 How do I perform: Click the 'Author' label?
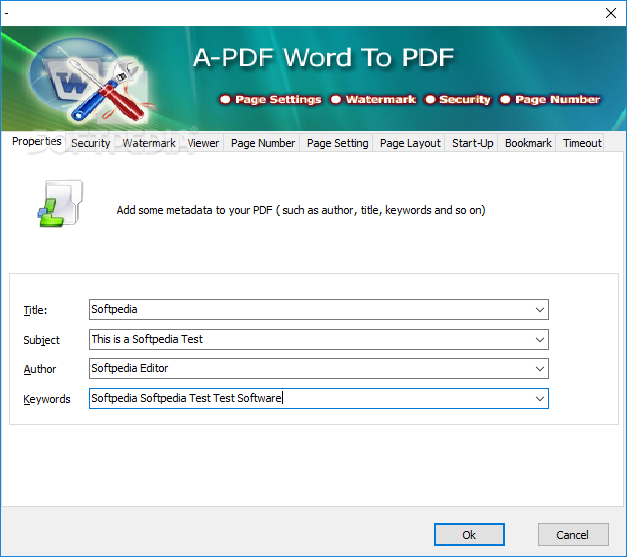point(40,369)
